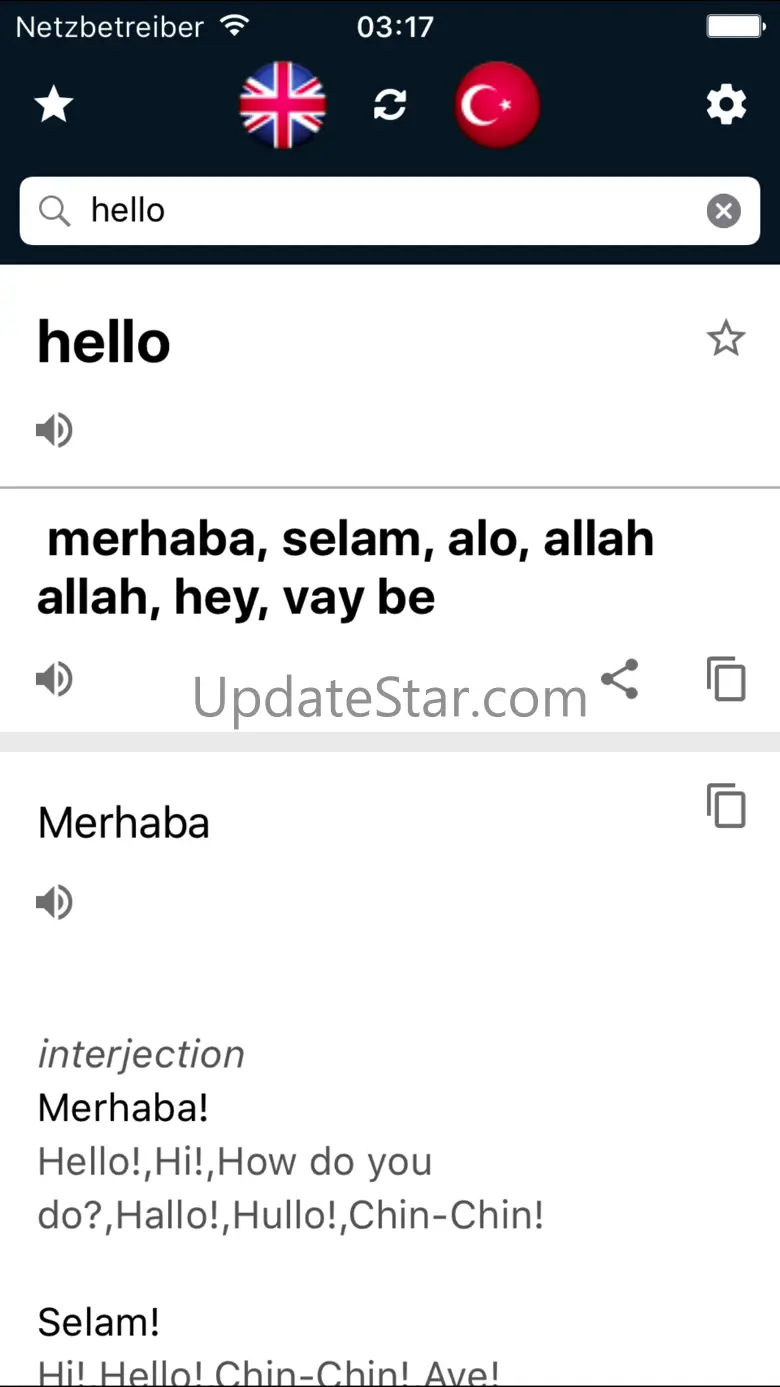The height and width of the screenshot is (1387, 780).
Task: Tap the translated word hello heading
Action: point(103,341)
